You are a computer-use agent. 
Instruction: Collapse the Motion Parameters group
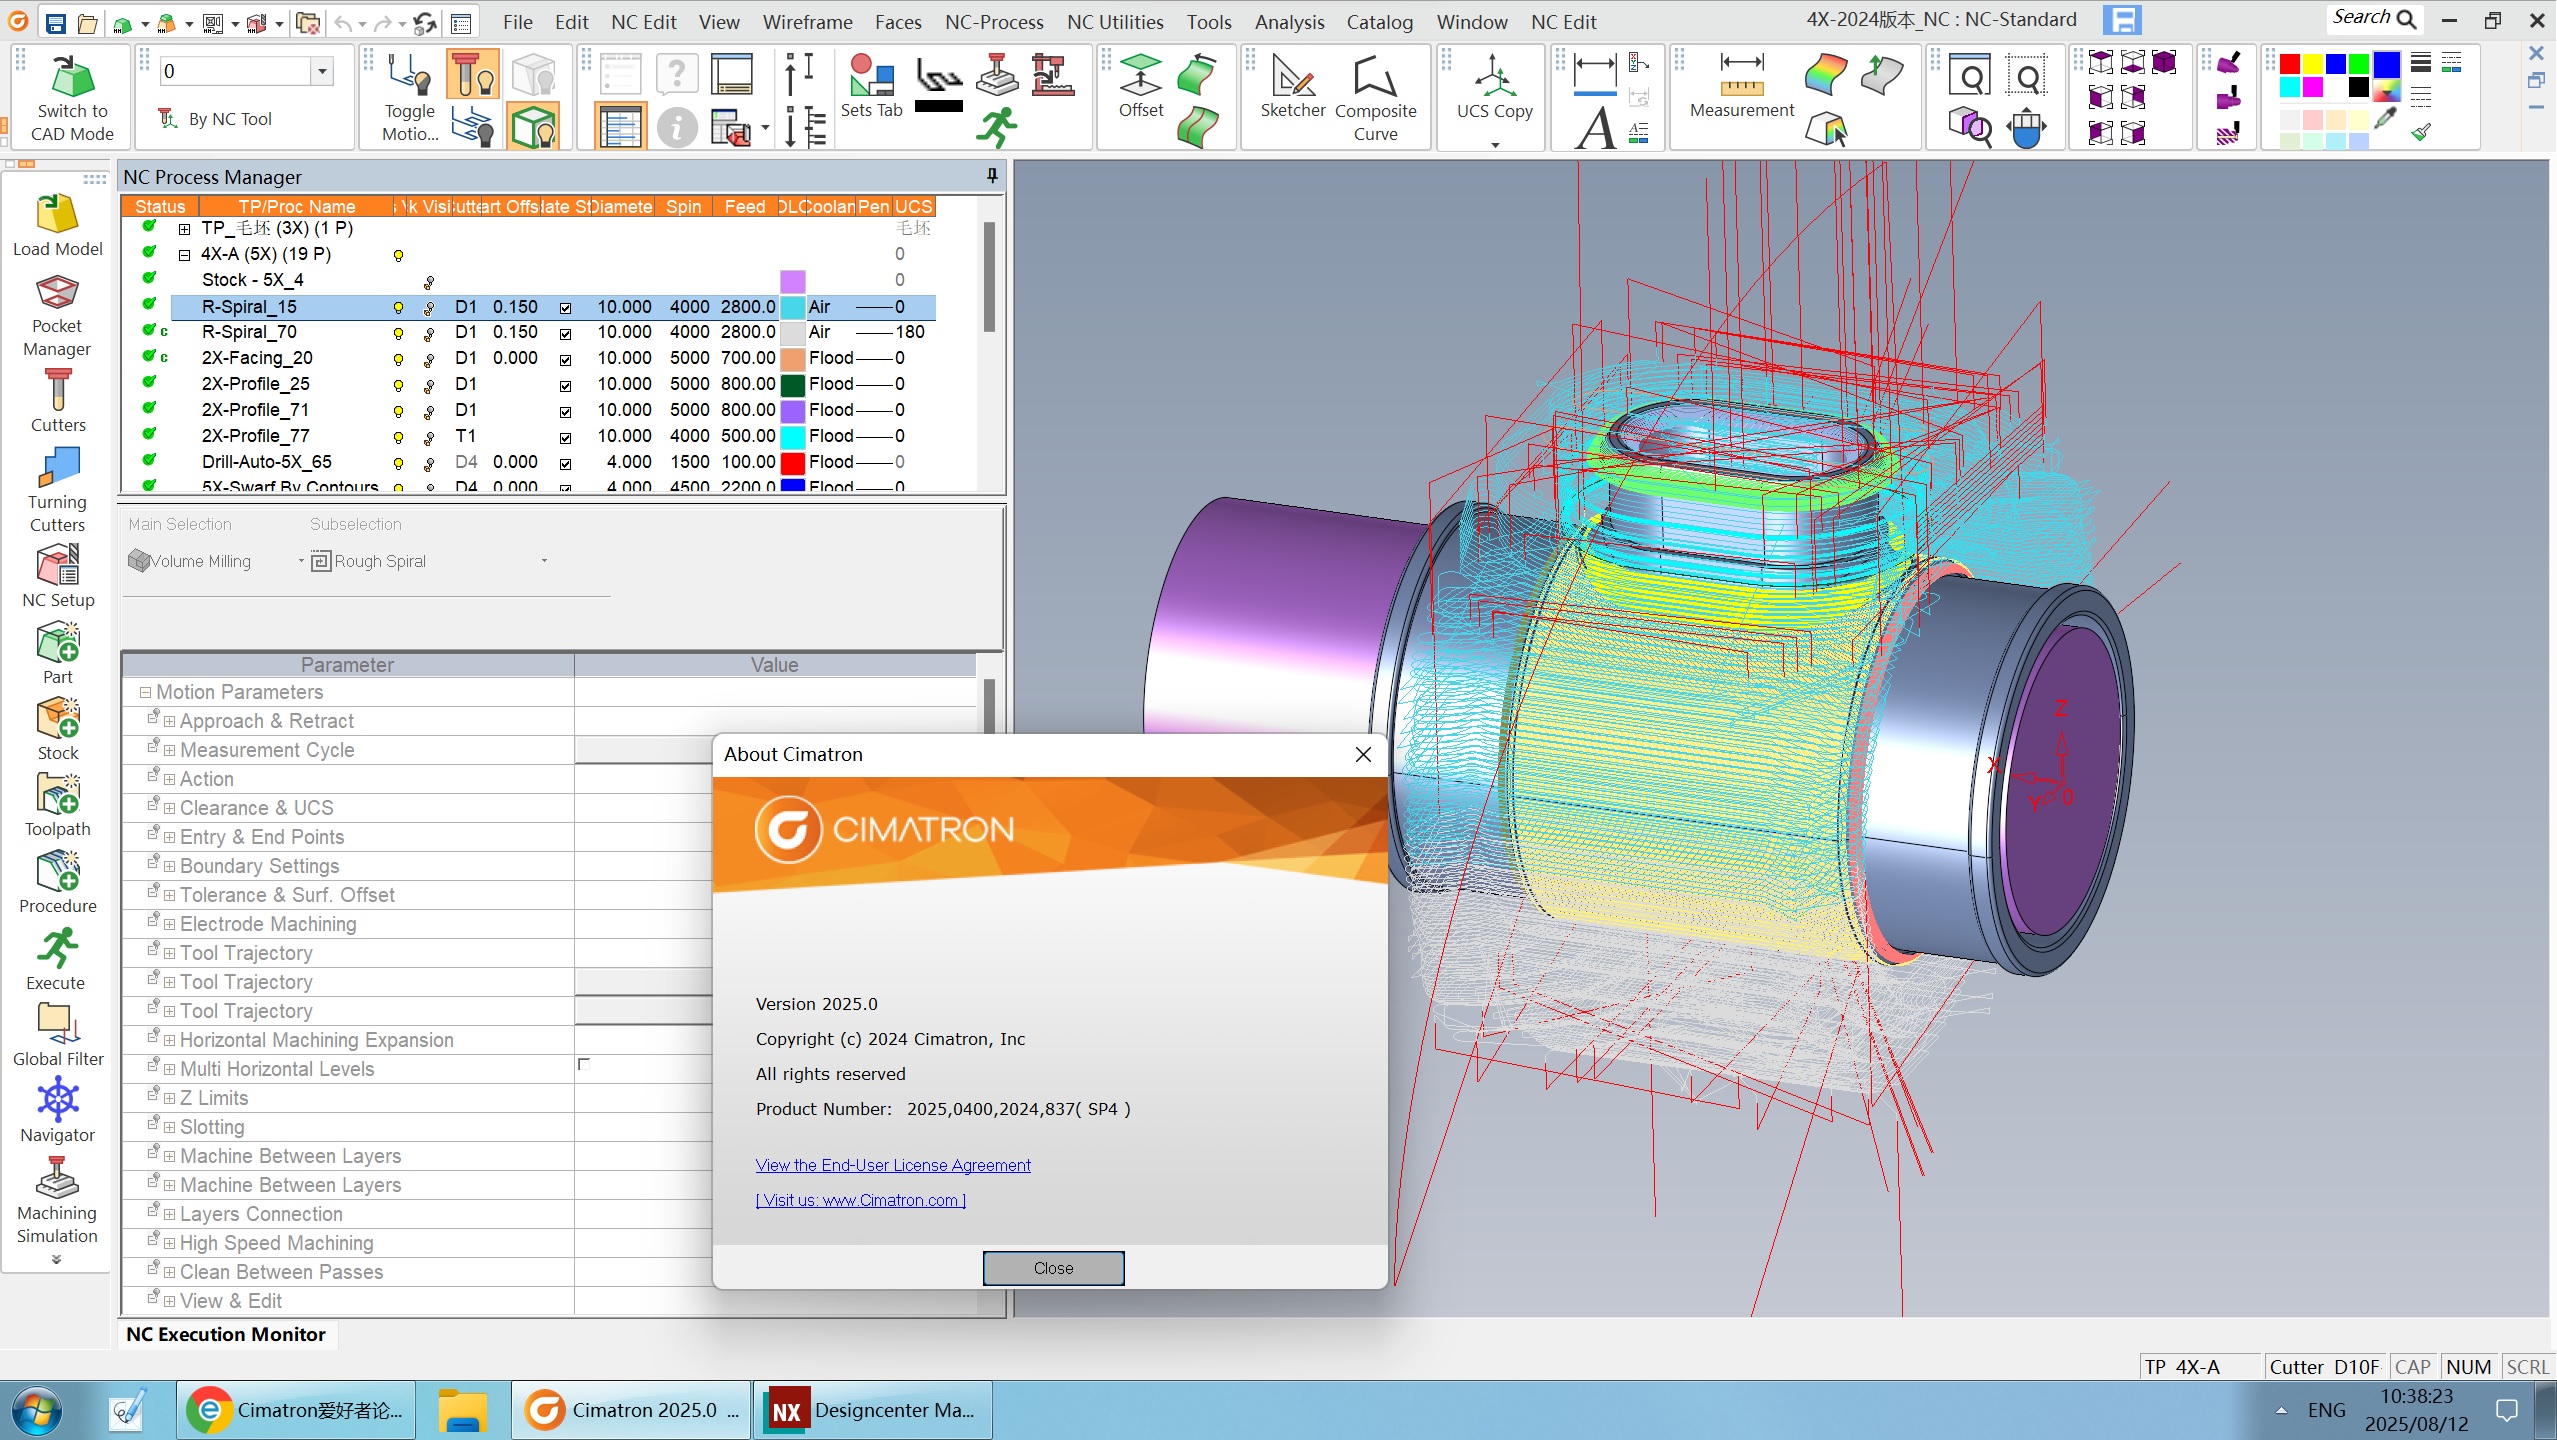tap(145, 692)
